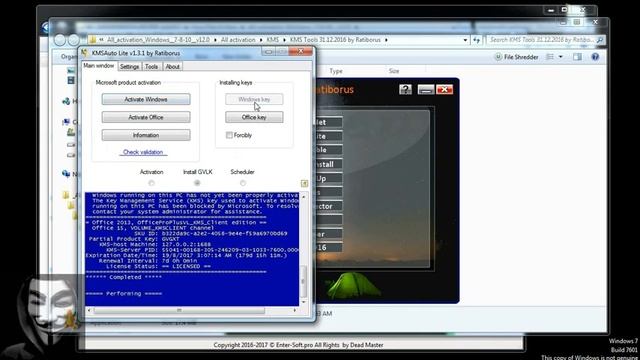Click the 'KMS' breadcrumb in address bar
The height and width of the screenshot is (360, 640).
coord(273,40)
